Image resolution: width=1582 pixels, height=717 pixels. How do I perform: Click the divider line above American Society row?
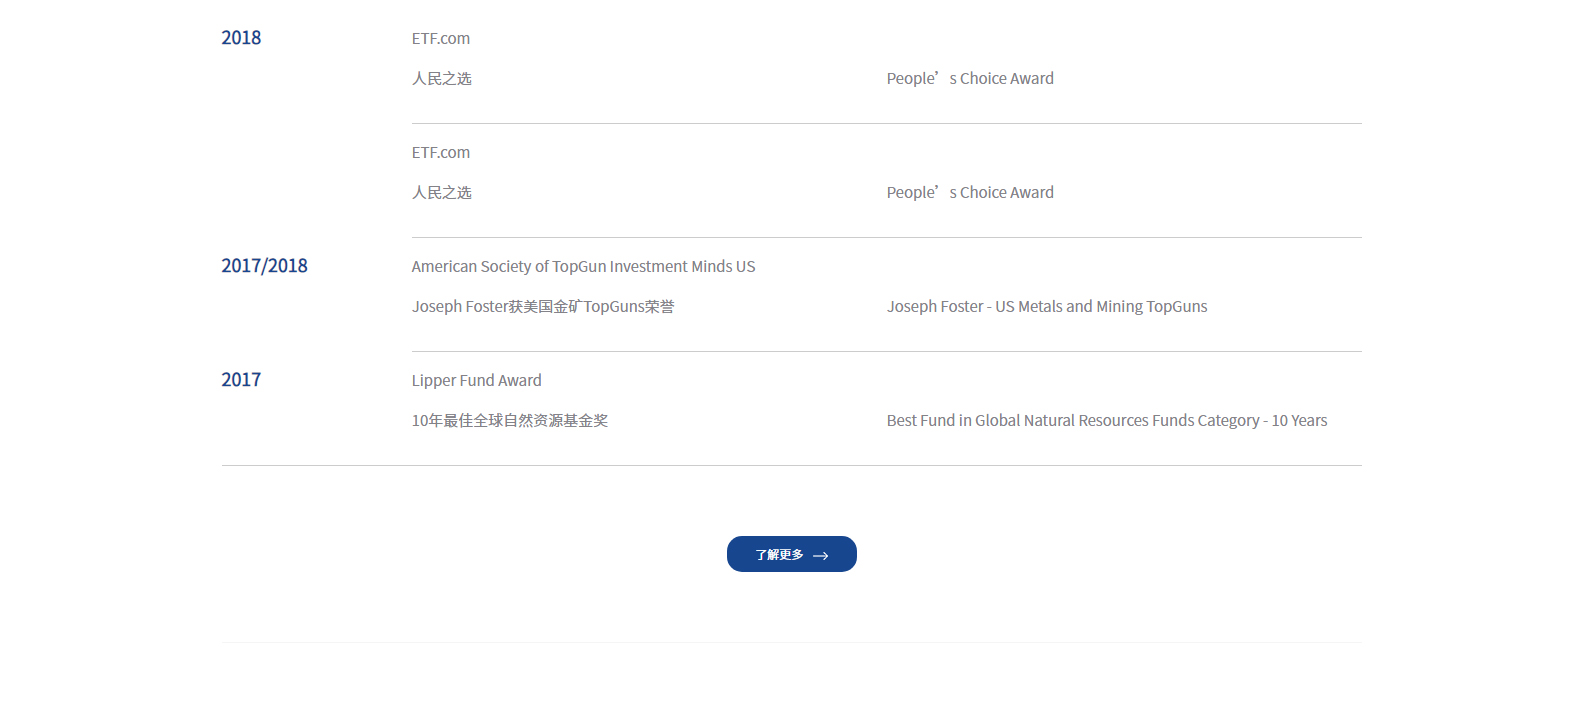pos(886,238)
